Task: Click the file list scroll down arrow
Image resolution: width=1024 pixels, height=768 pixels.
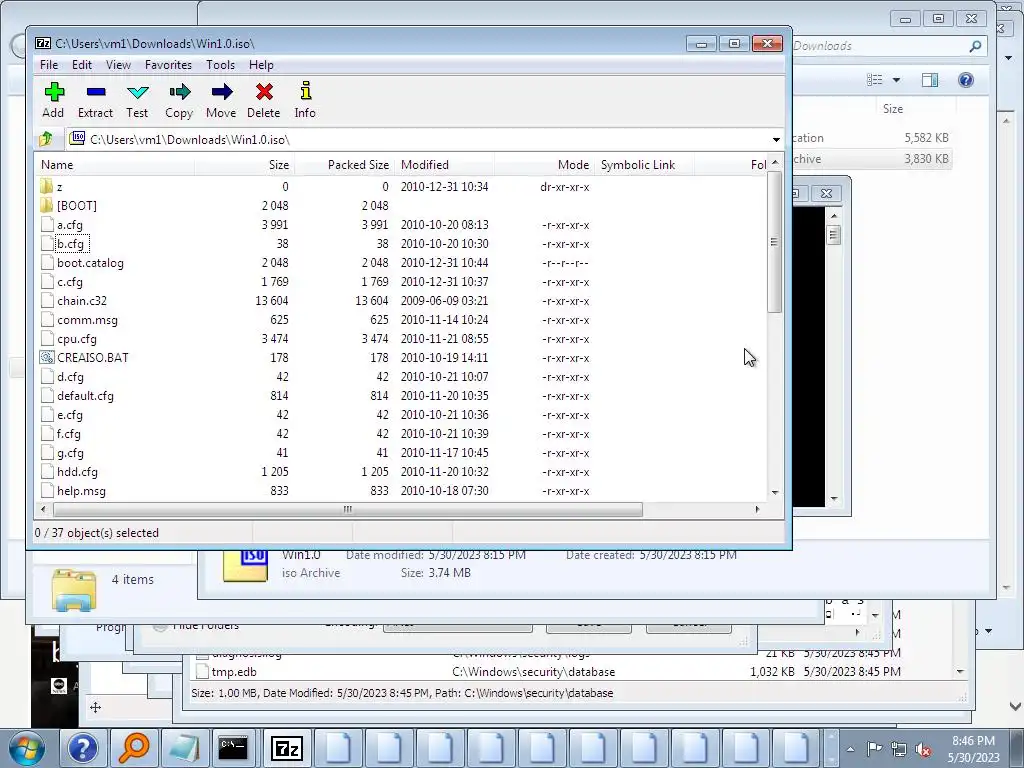Action: tap(775, 492)
